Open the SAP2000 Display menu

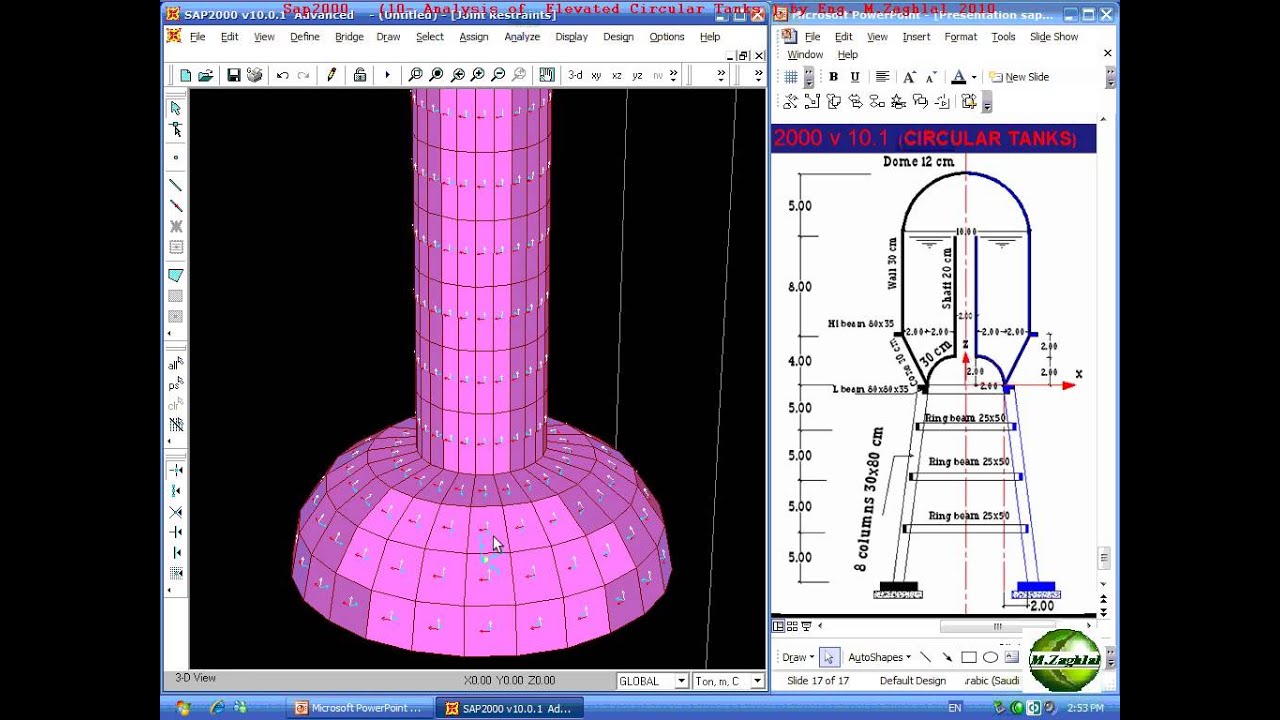pos(571,37)
